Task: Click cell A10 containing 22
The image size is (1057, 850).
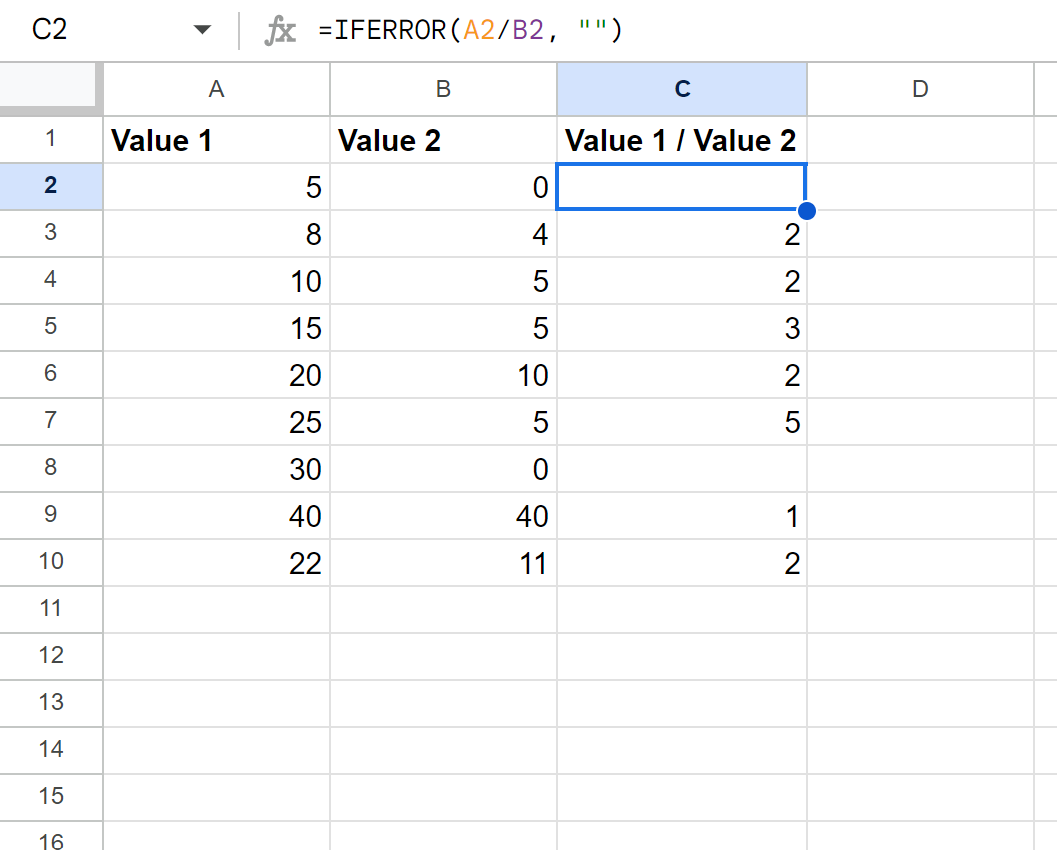Action: pyautogui.click(x=216, y=562)
